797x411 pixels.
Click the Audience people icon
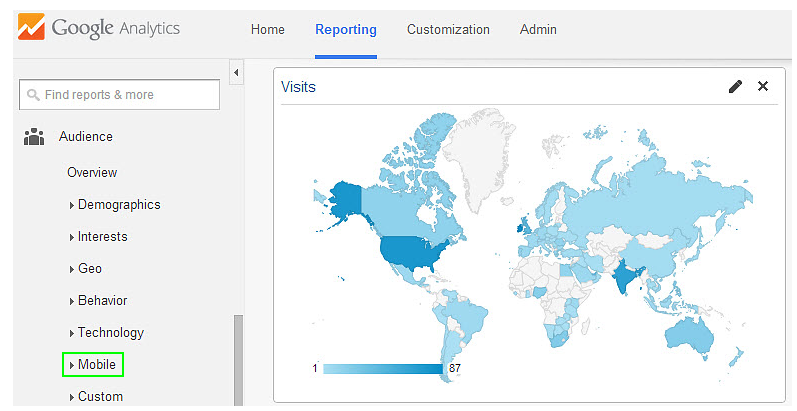click(34, 137)
